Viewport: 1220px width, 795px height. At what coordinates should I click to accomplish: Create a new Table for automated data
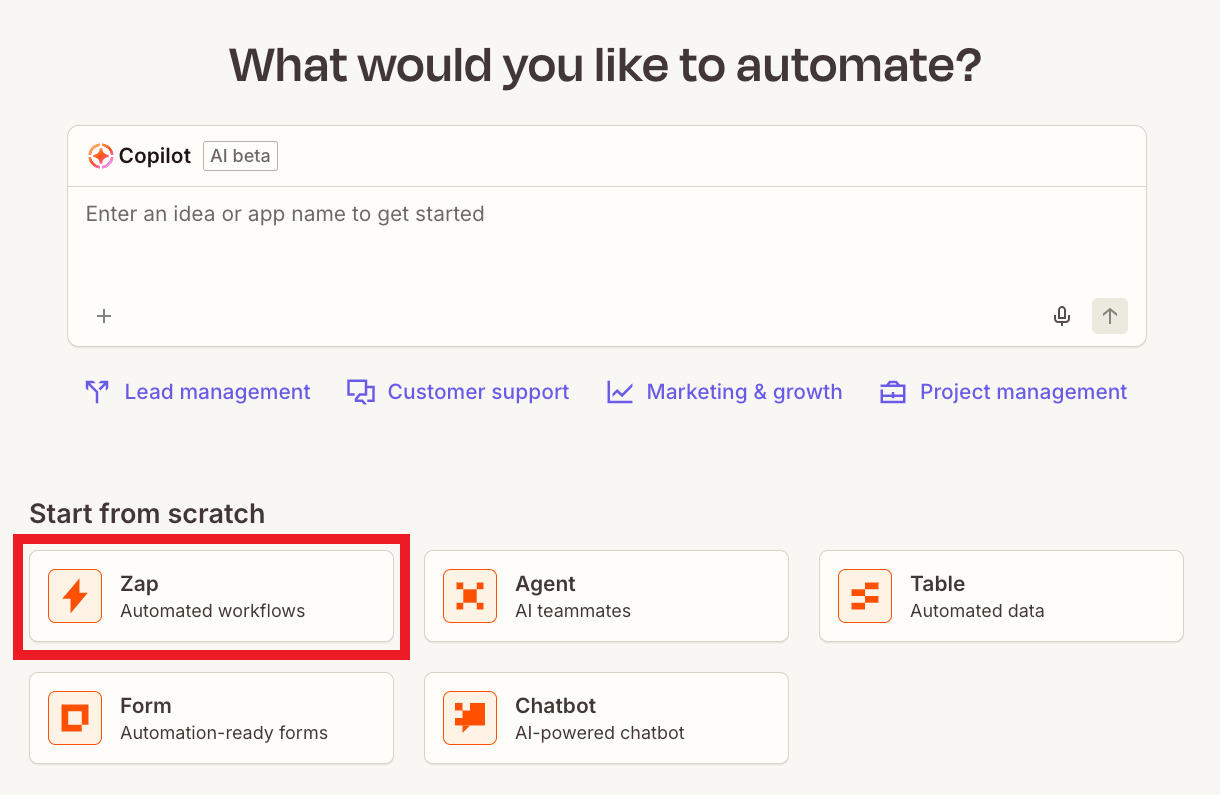coord(1001,596)
